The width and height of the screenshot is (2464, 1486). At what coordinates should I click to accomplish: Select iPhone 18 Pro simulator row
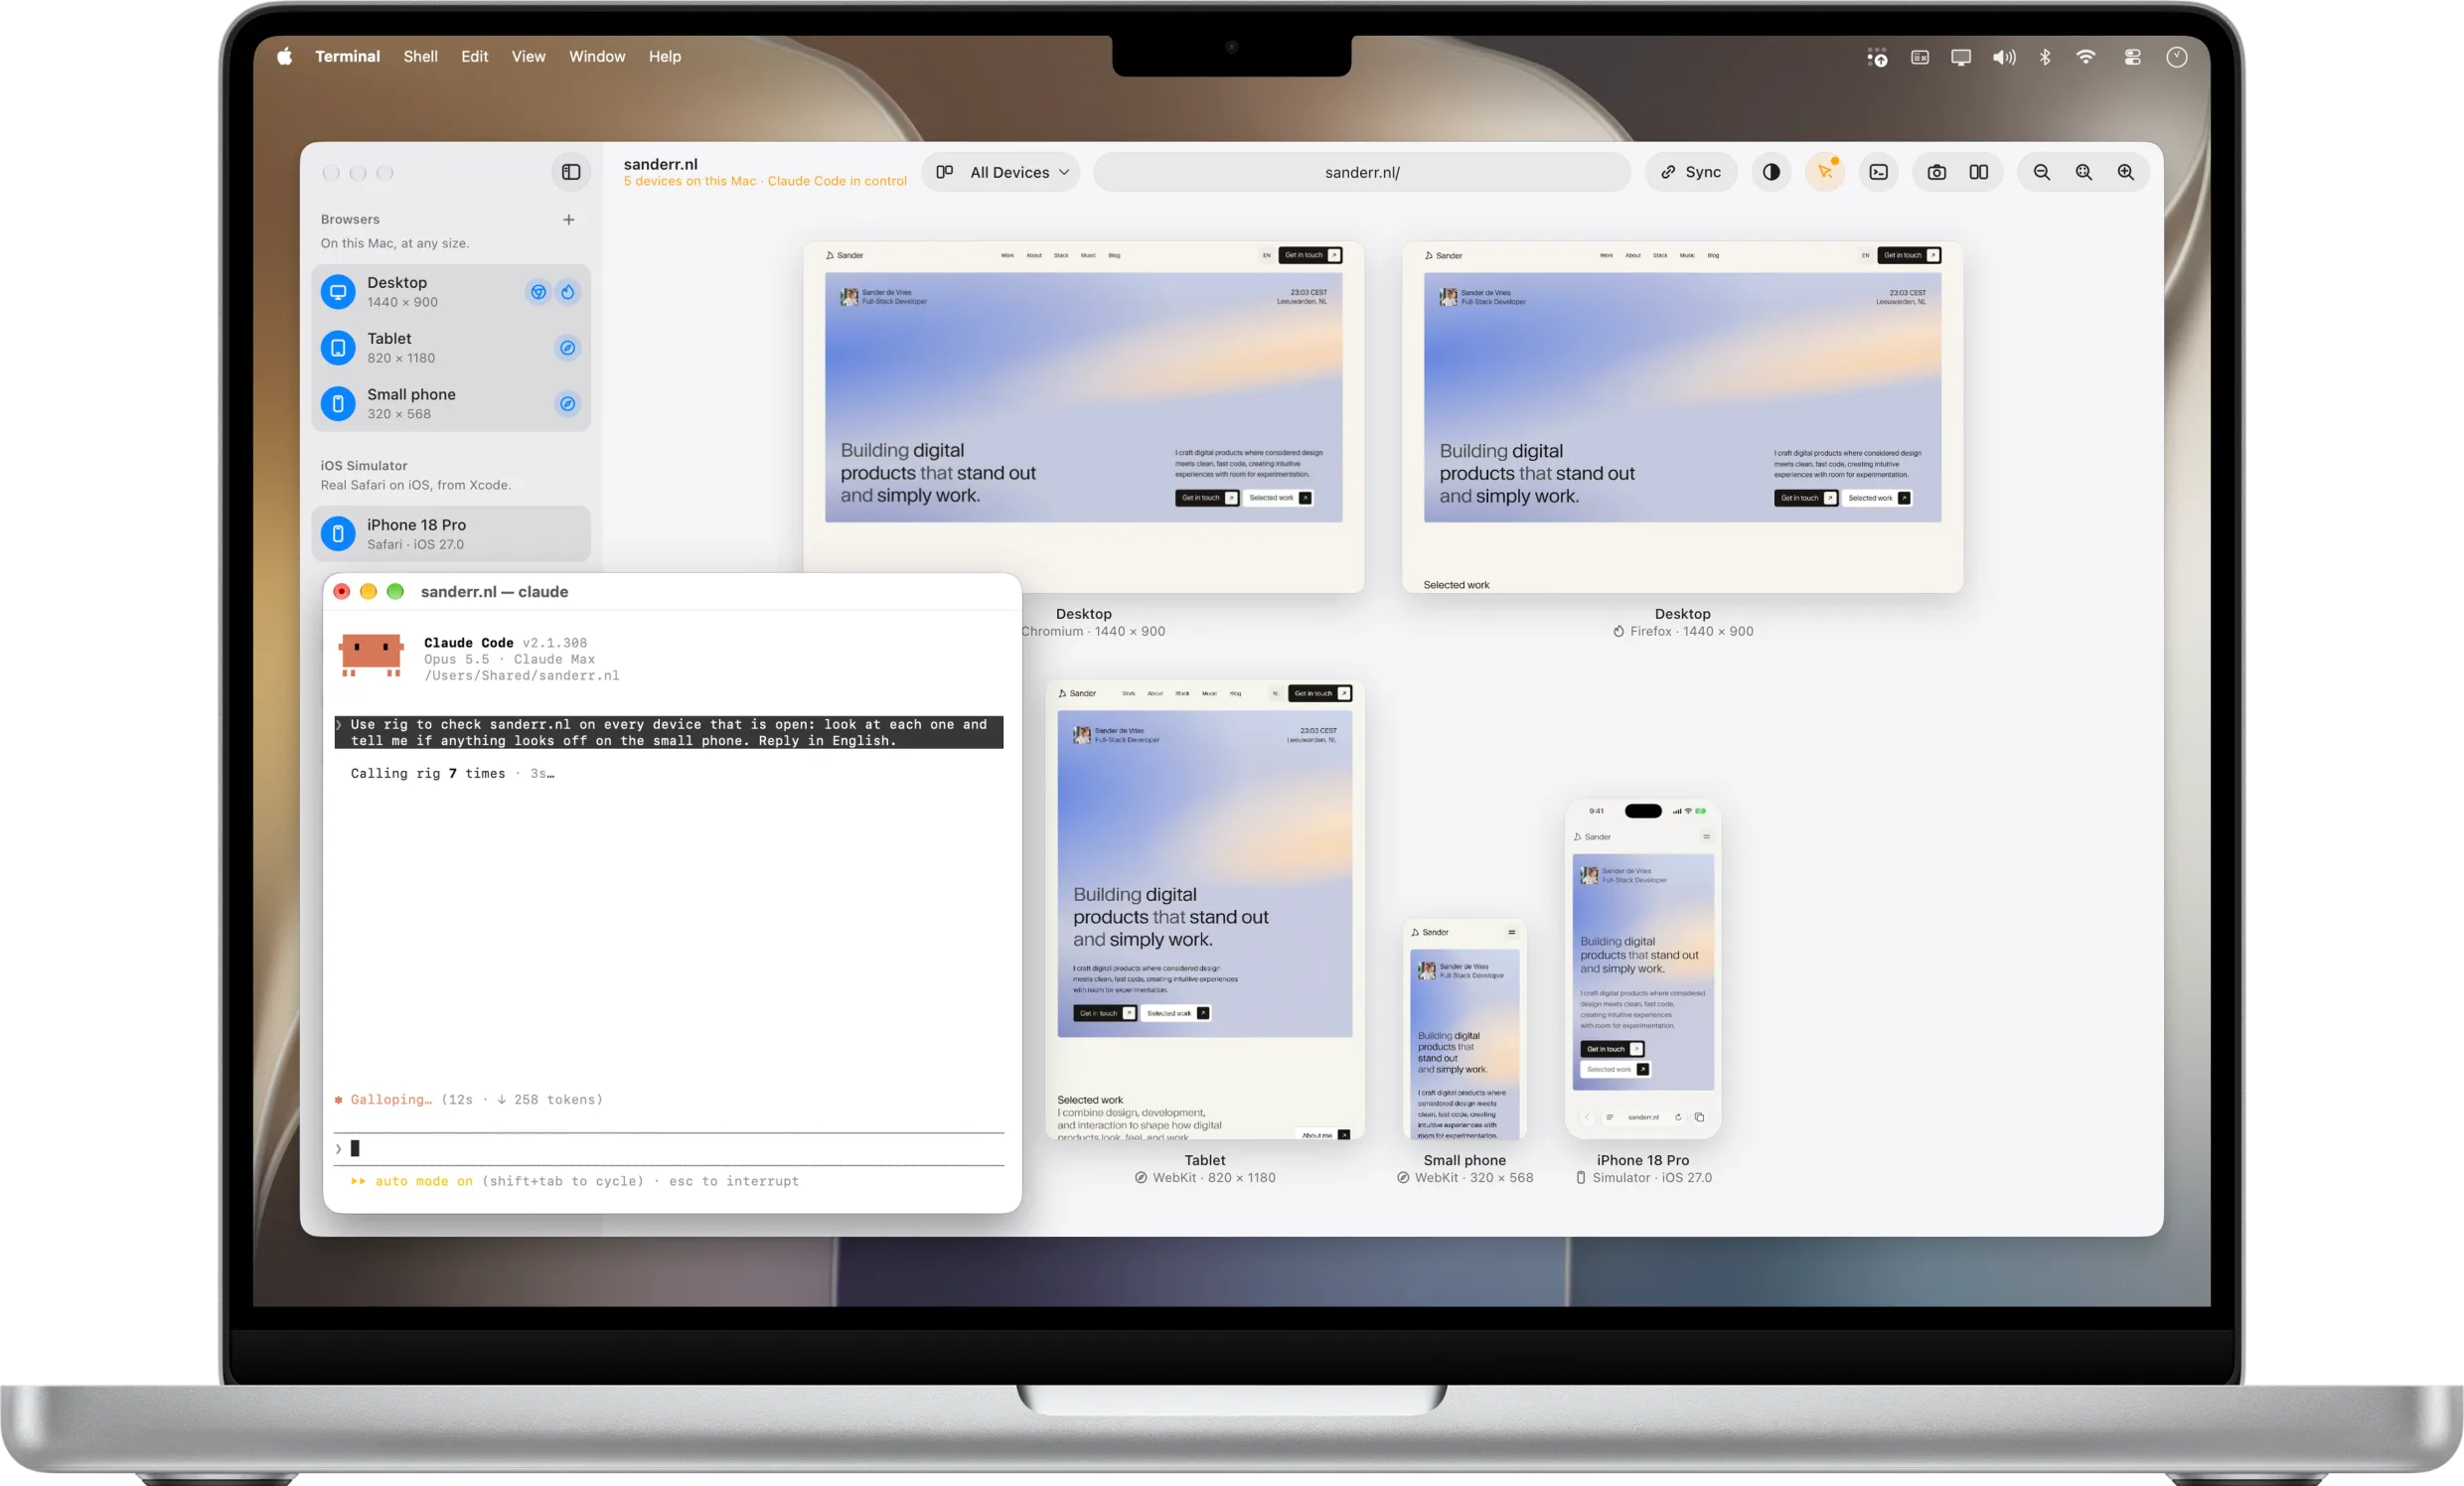[x=451, y=534]
